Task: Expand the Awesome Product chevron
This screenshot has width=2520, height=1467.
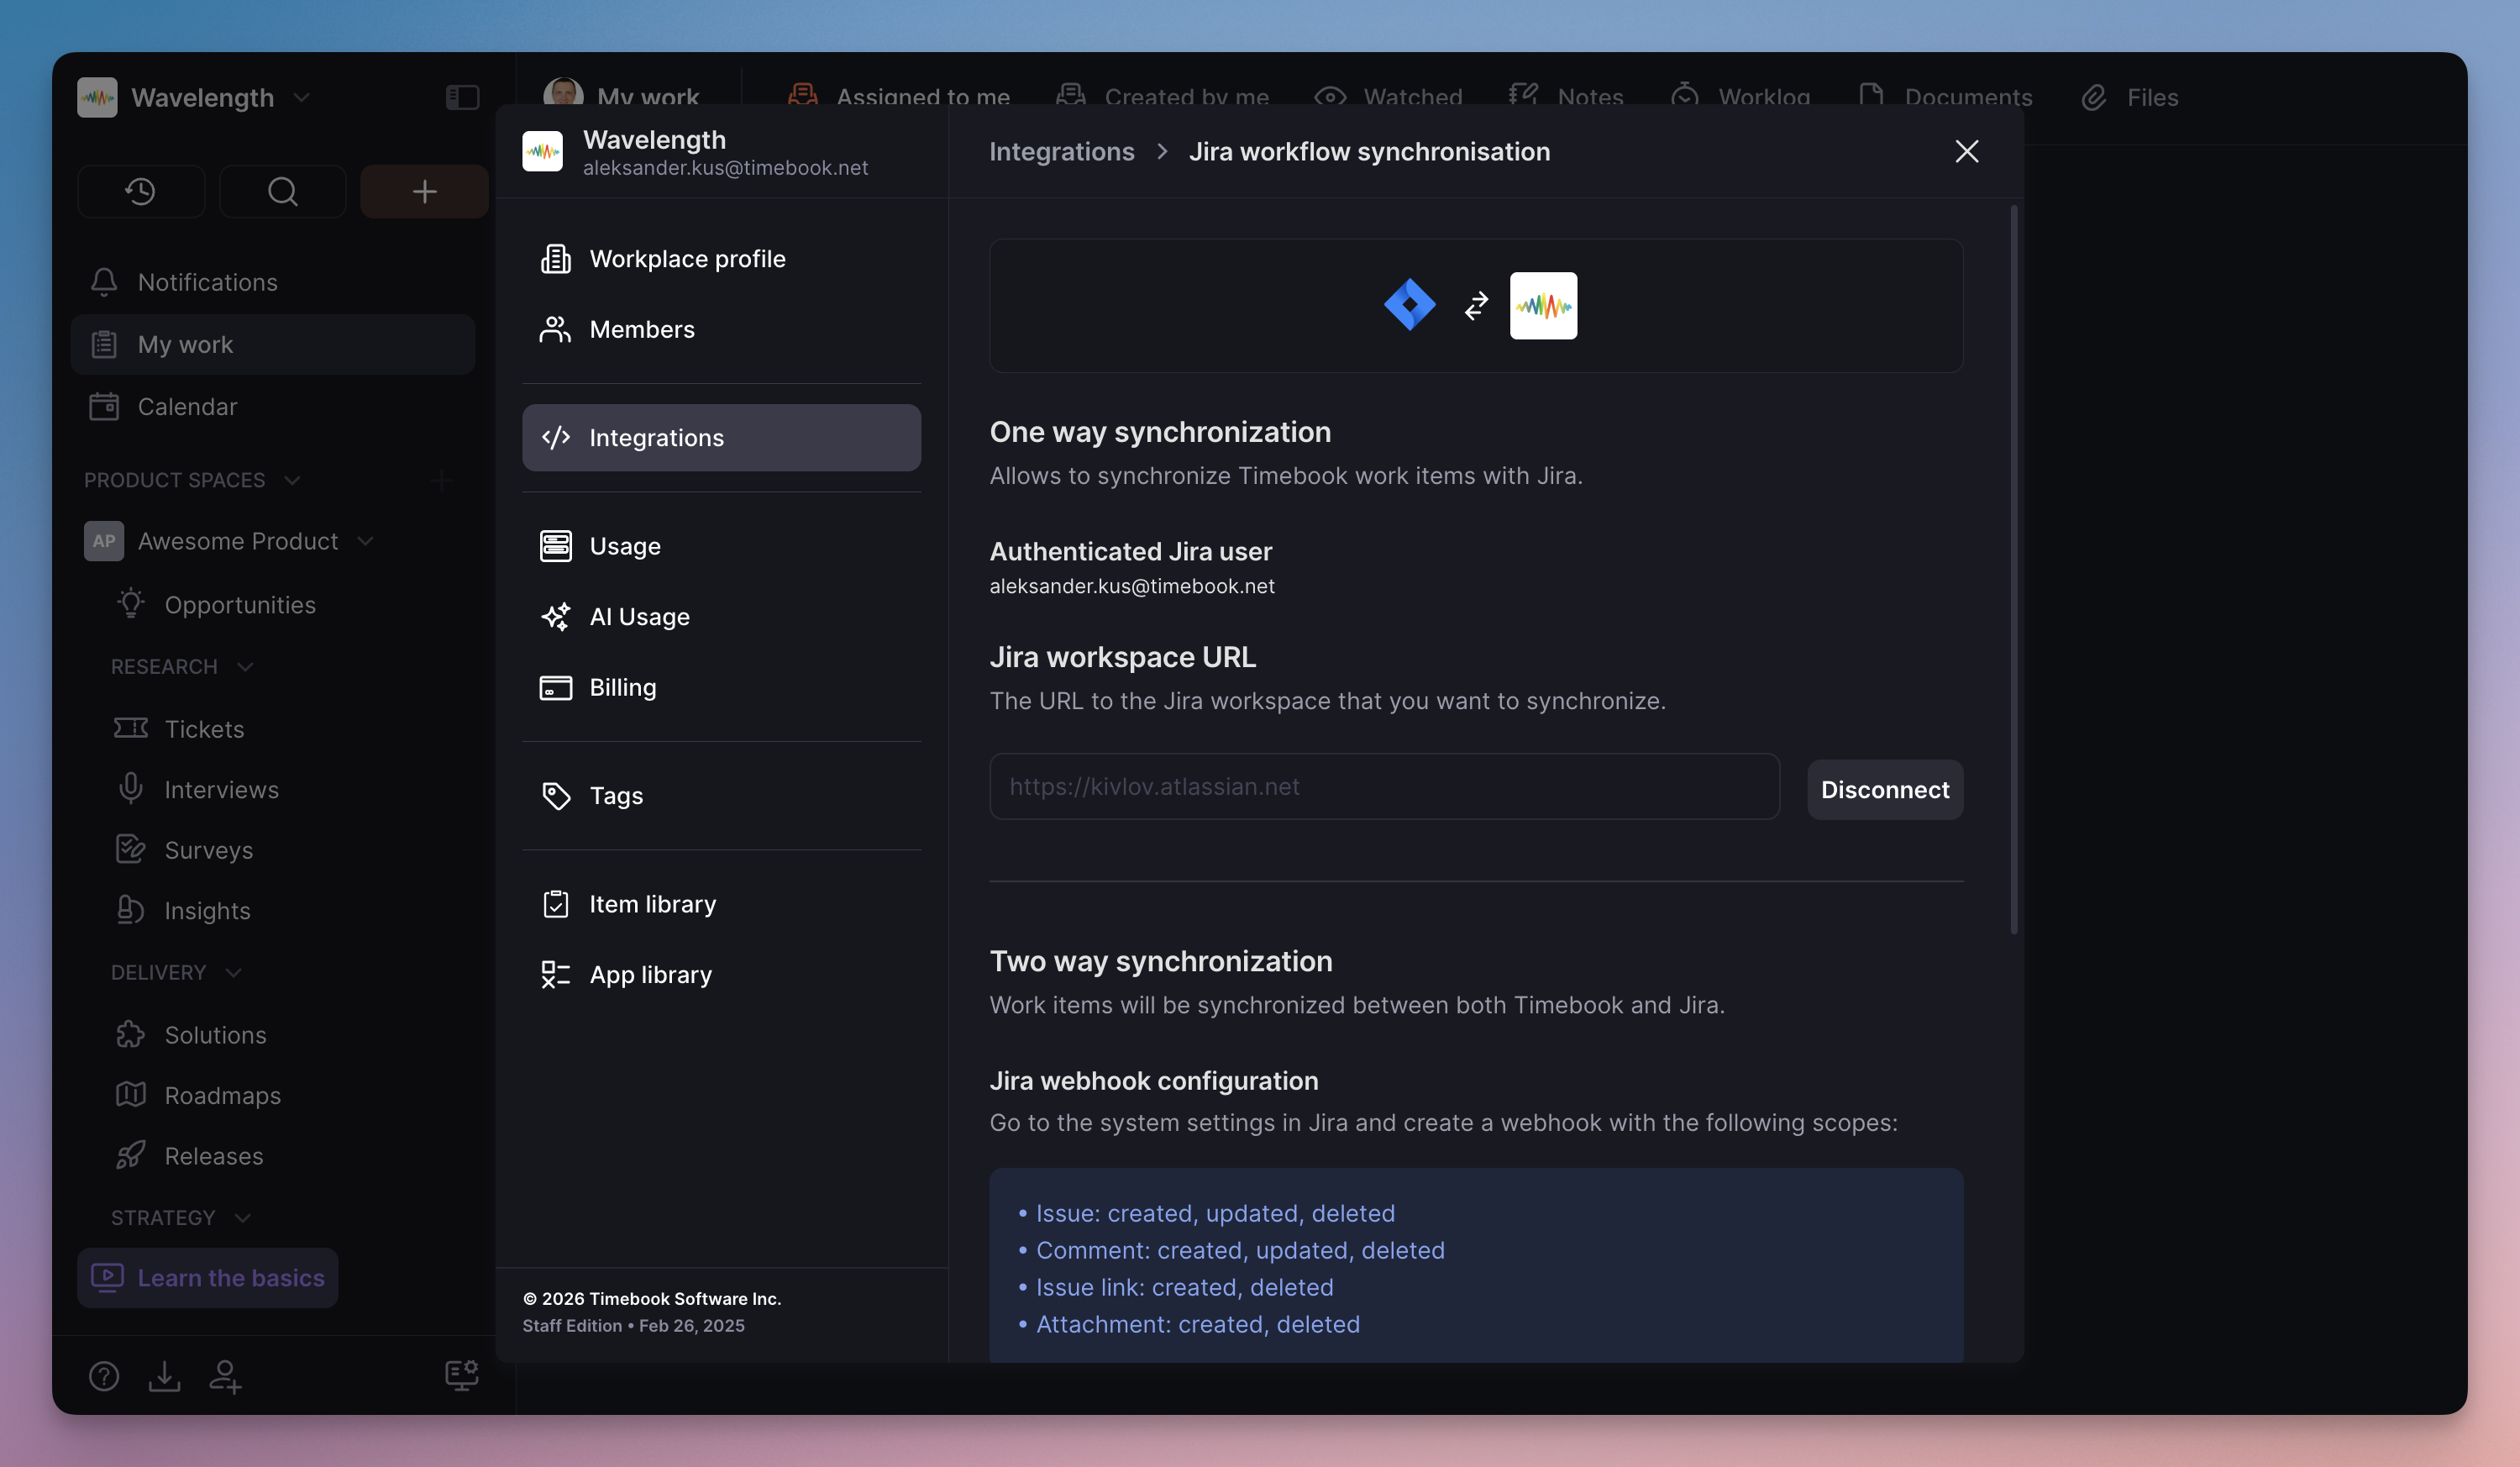Action: click(365, 541)
